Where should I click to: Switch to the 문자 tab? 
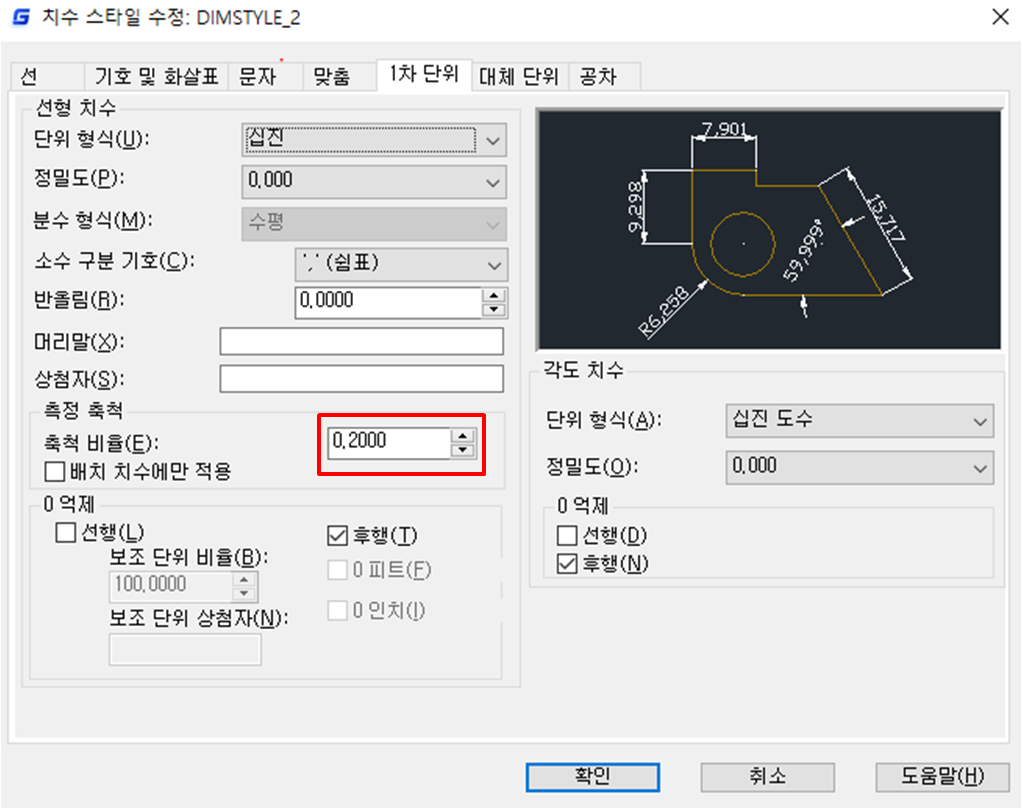pyautogui.click(x=265, y=77)
